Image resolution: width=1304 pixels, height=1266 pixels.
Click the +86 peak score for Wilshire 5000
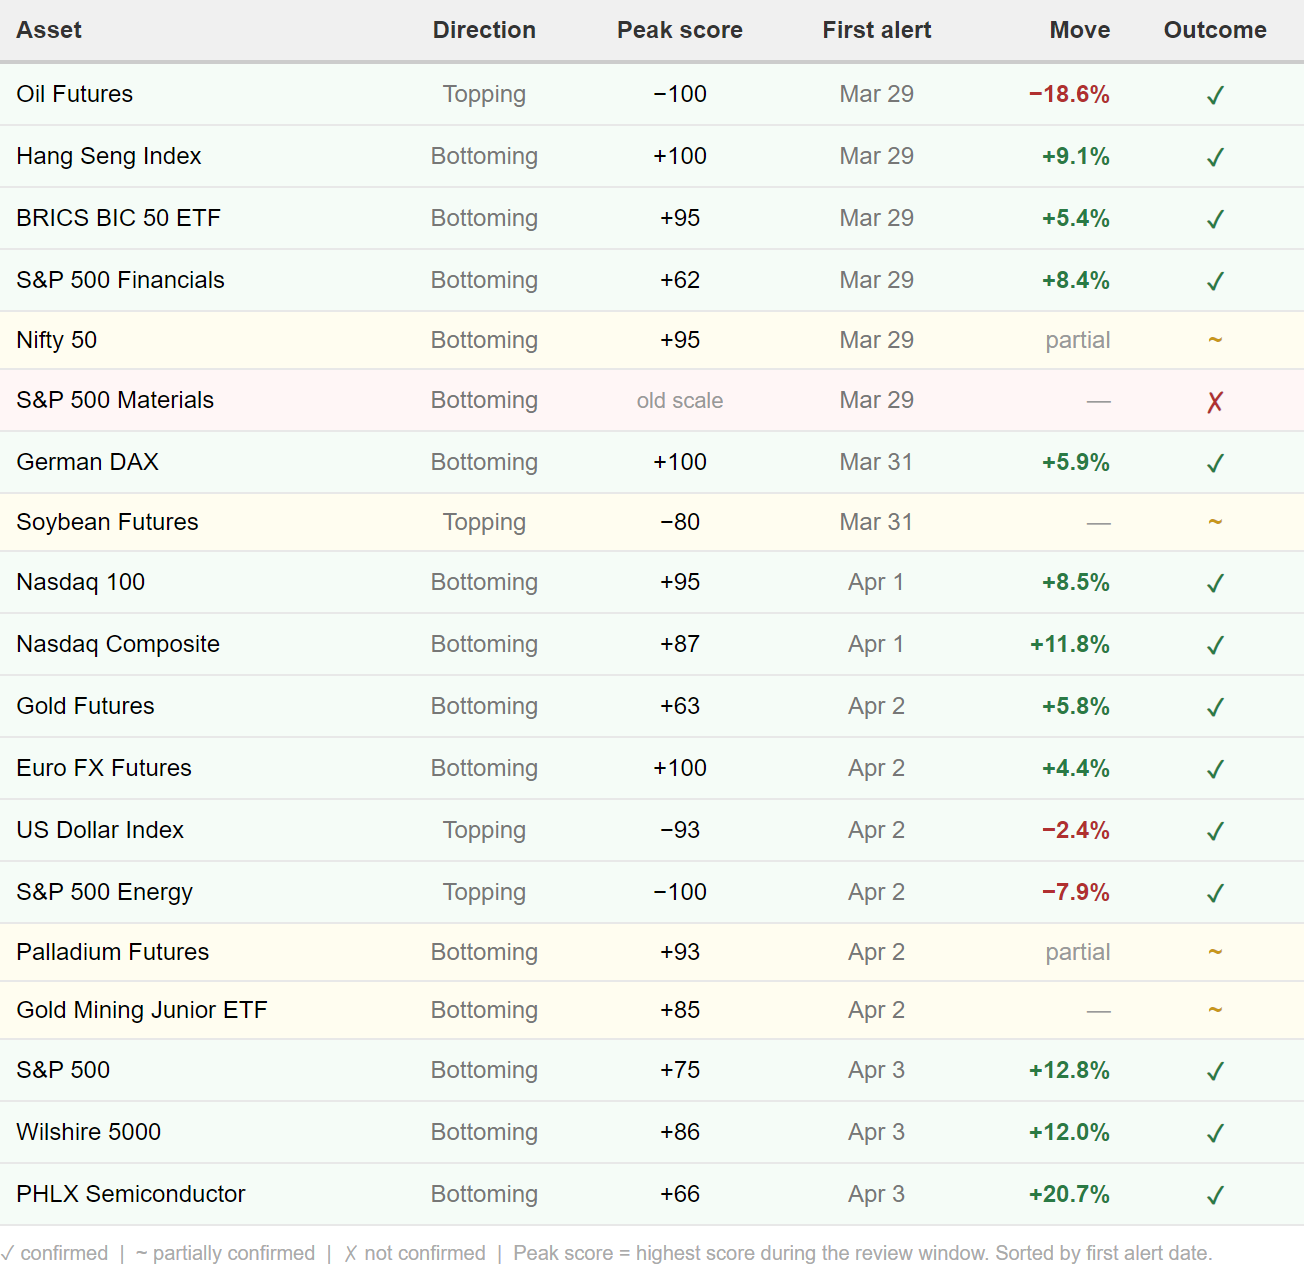(x=680, y=1132)
